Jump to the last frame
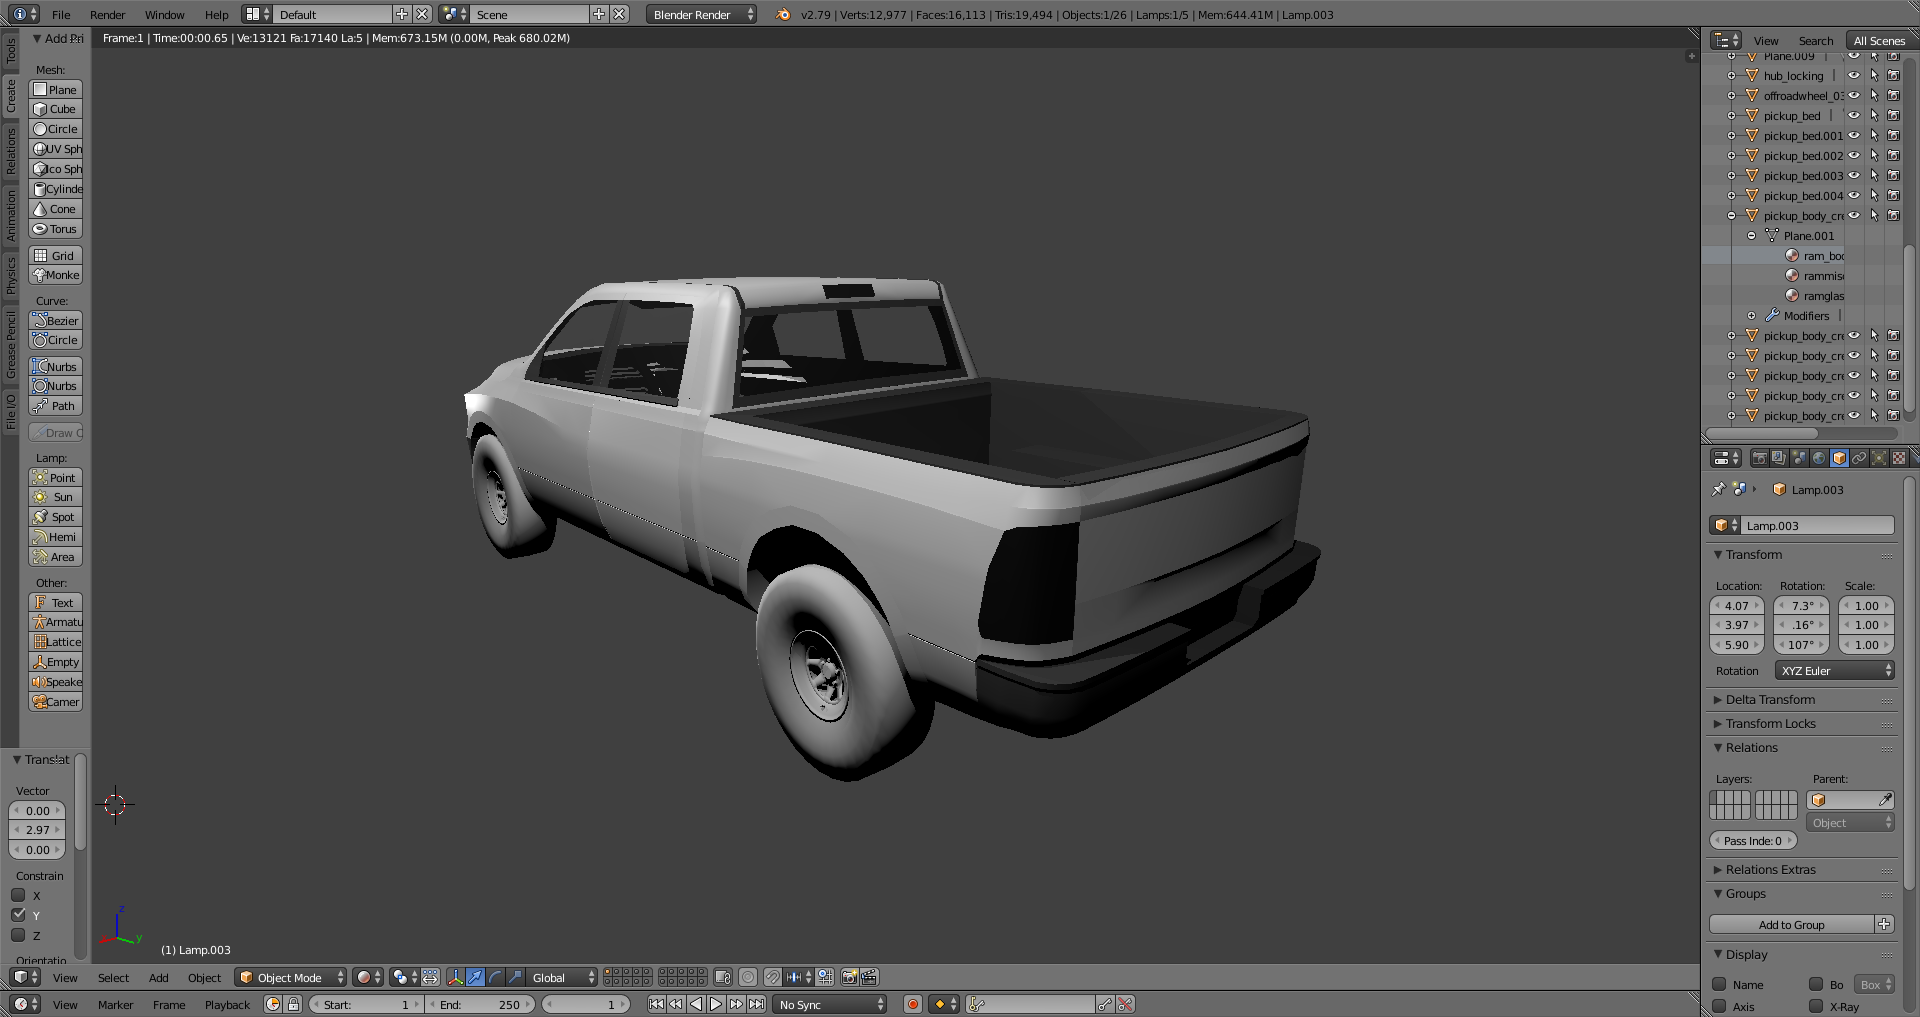The width and height of the screenshot is (1920, 1017). pyautogui.click(x=757, y=1004)
